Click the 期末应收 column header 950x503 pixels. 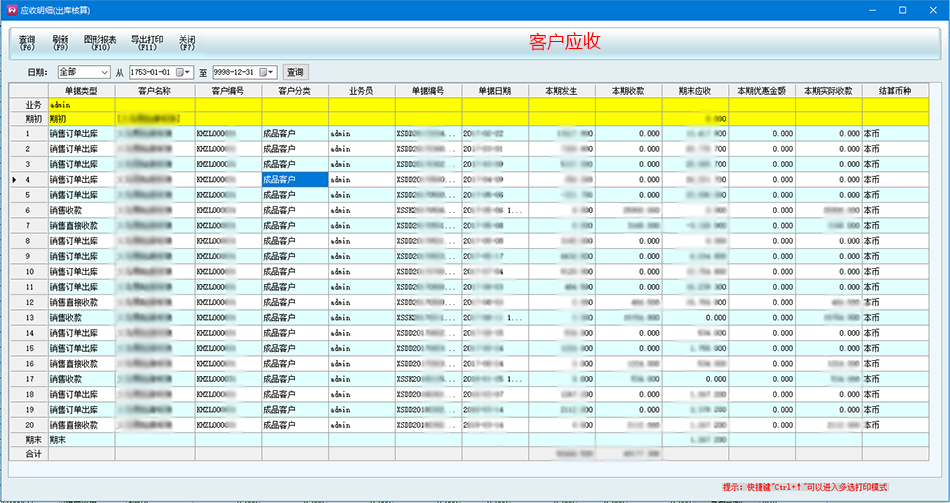[x=695, y=90]
